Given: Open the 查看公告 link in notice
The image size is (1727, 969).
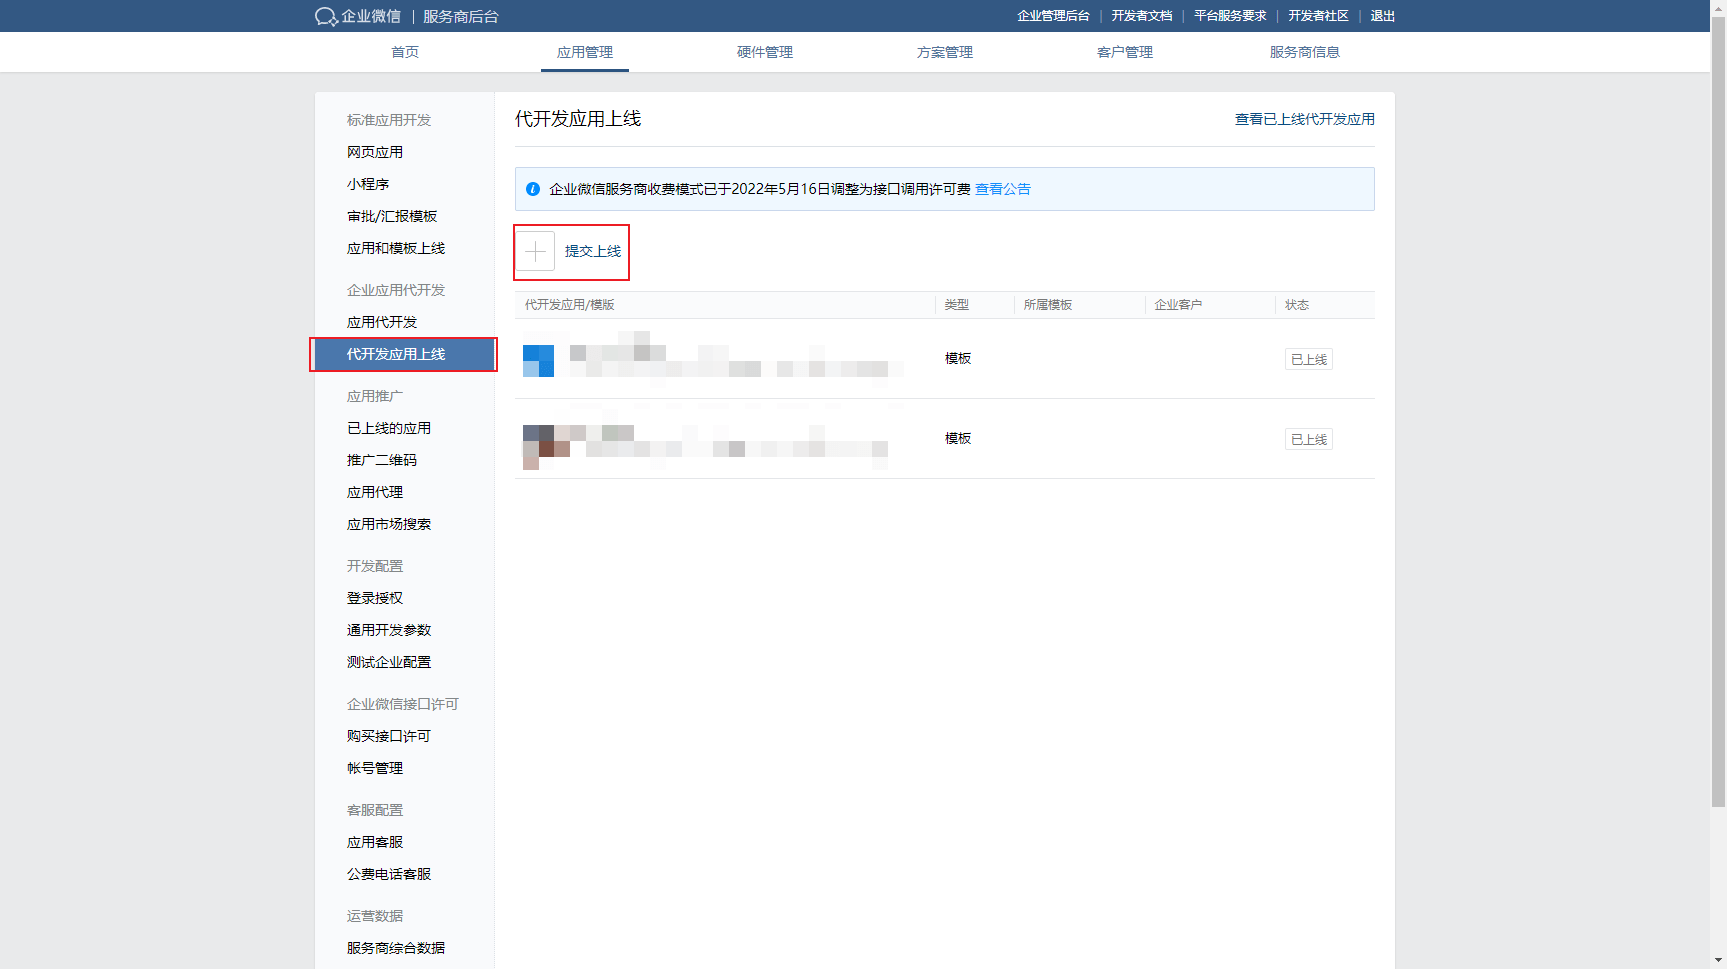Looking at the screenshot, I should 1002,189.
